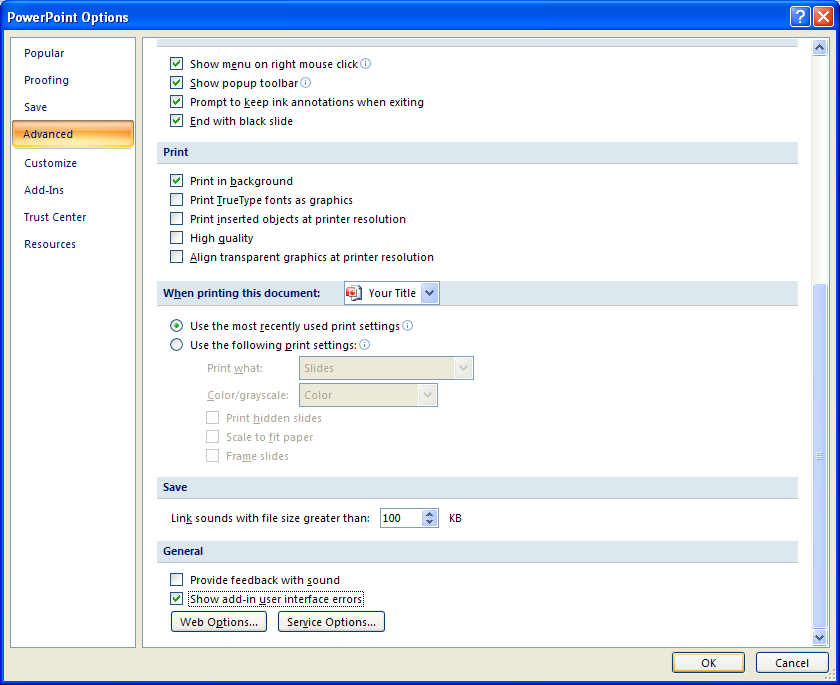Viewport: 840px width, 685px height.
Task: Go to the Resources category
Action: (50, 244)
